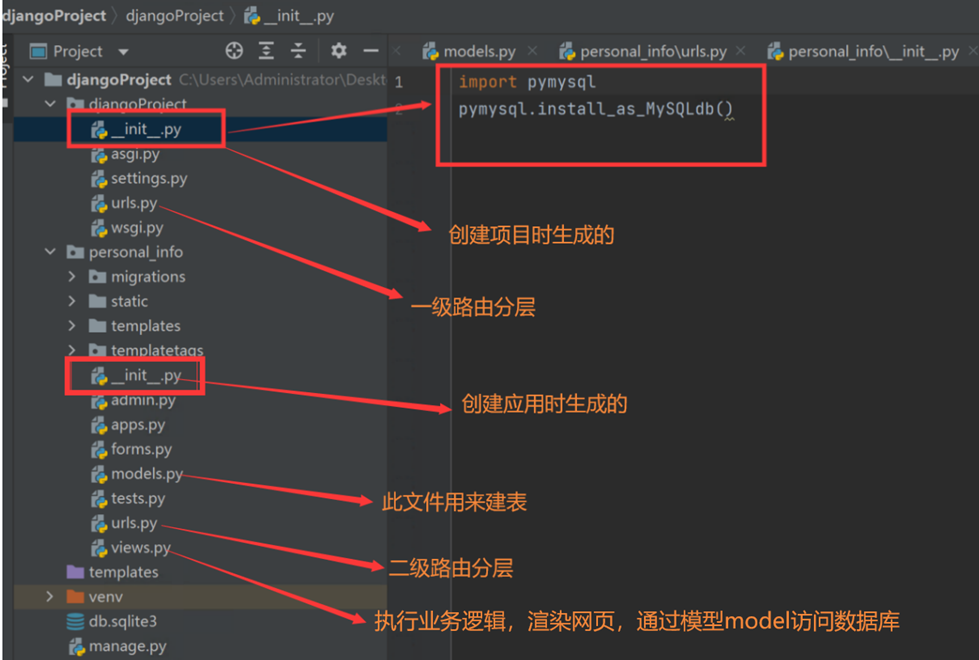Expand the templates folder inside personal_info

[x=72, y=325]
